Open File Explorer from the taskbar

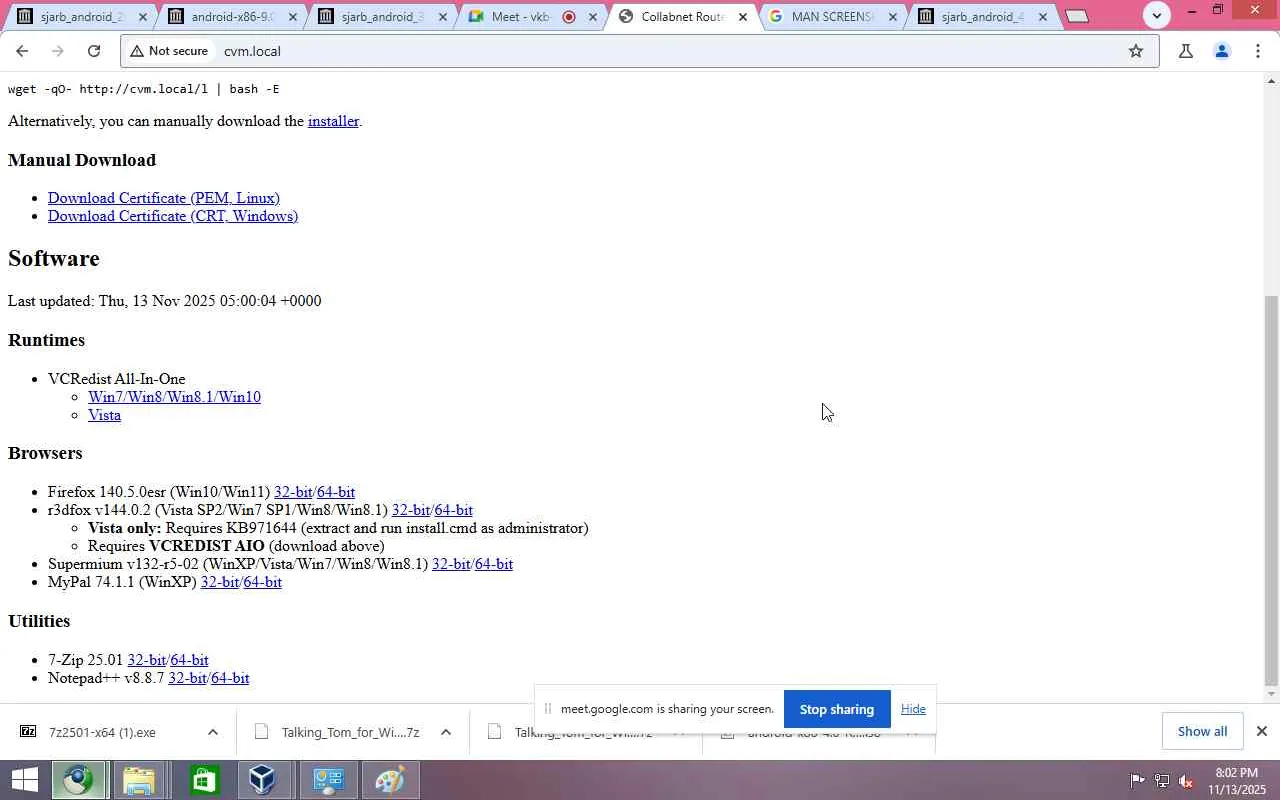point(139,780)
